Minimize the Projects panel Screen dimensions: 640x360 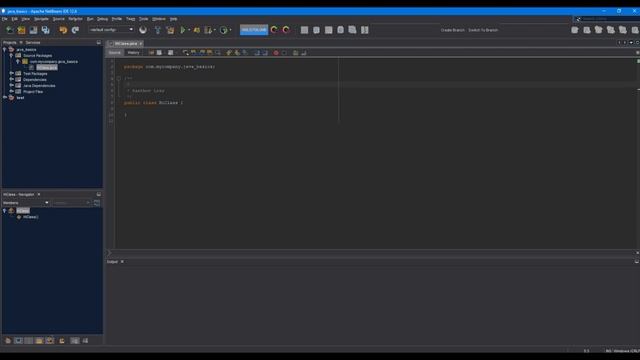[x=98, y=42]
